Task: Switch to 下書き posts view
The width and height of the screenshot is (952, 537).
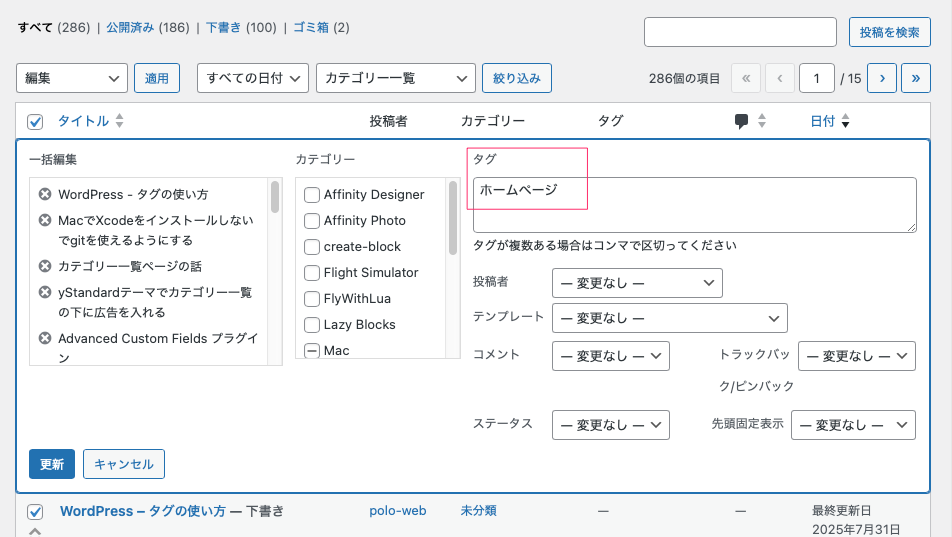Action: (223, 27)
